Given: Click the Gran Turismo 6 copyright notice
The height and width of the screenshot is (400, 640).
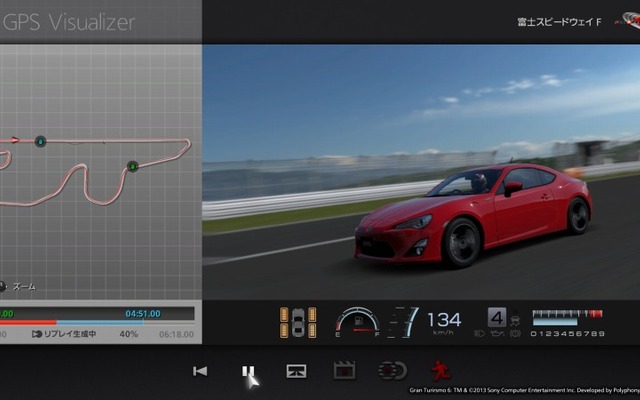Looking at the screenshot, I should (x=524, y=391).
